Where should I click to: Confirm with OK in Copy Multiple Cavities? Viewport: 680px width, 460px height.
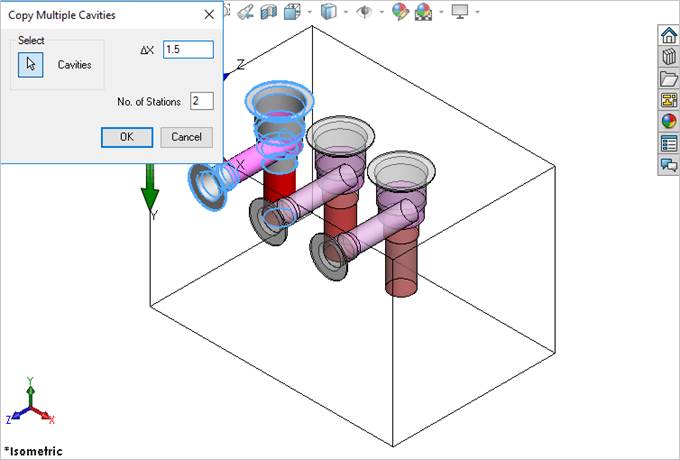(x=127, y=137)
